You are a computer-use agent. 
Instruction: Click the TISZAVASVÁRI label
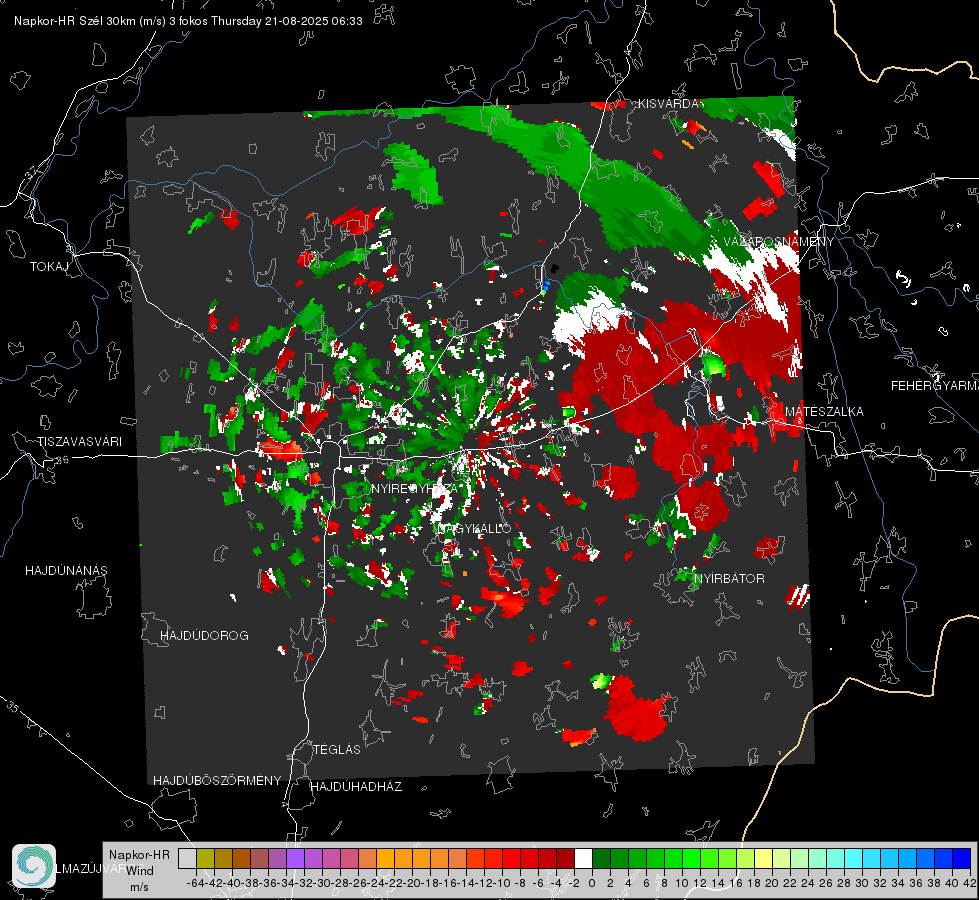pyautogui.click(x=79, y=442)
